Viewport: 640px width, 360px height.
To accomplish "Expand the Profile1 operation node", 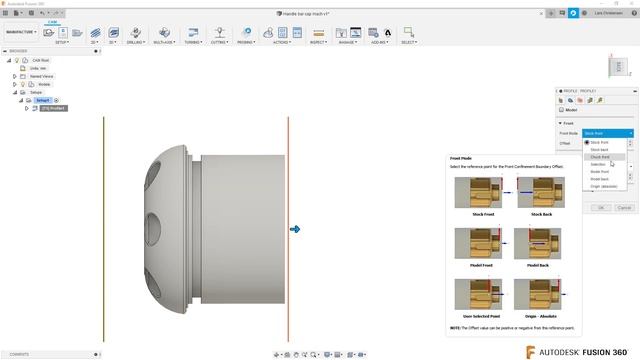I will (27, 109).
